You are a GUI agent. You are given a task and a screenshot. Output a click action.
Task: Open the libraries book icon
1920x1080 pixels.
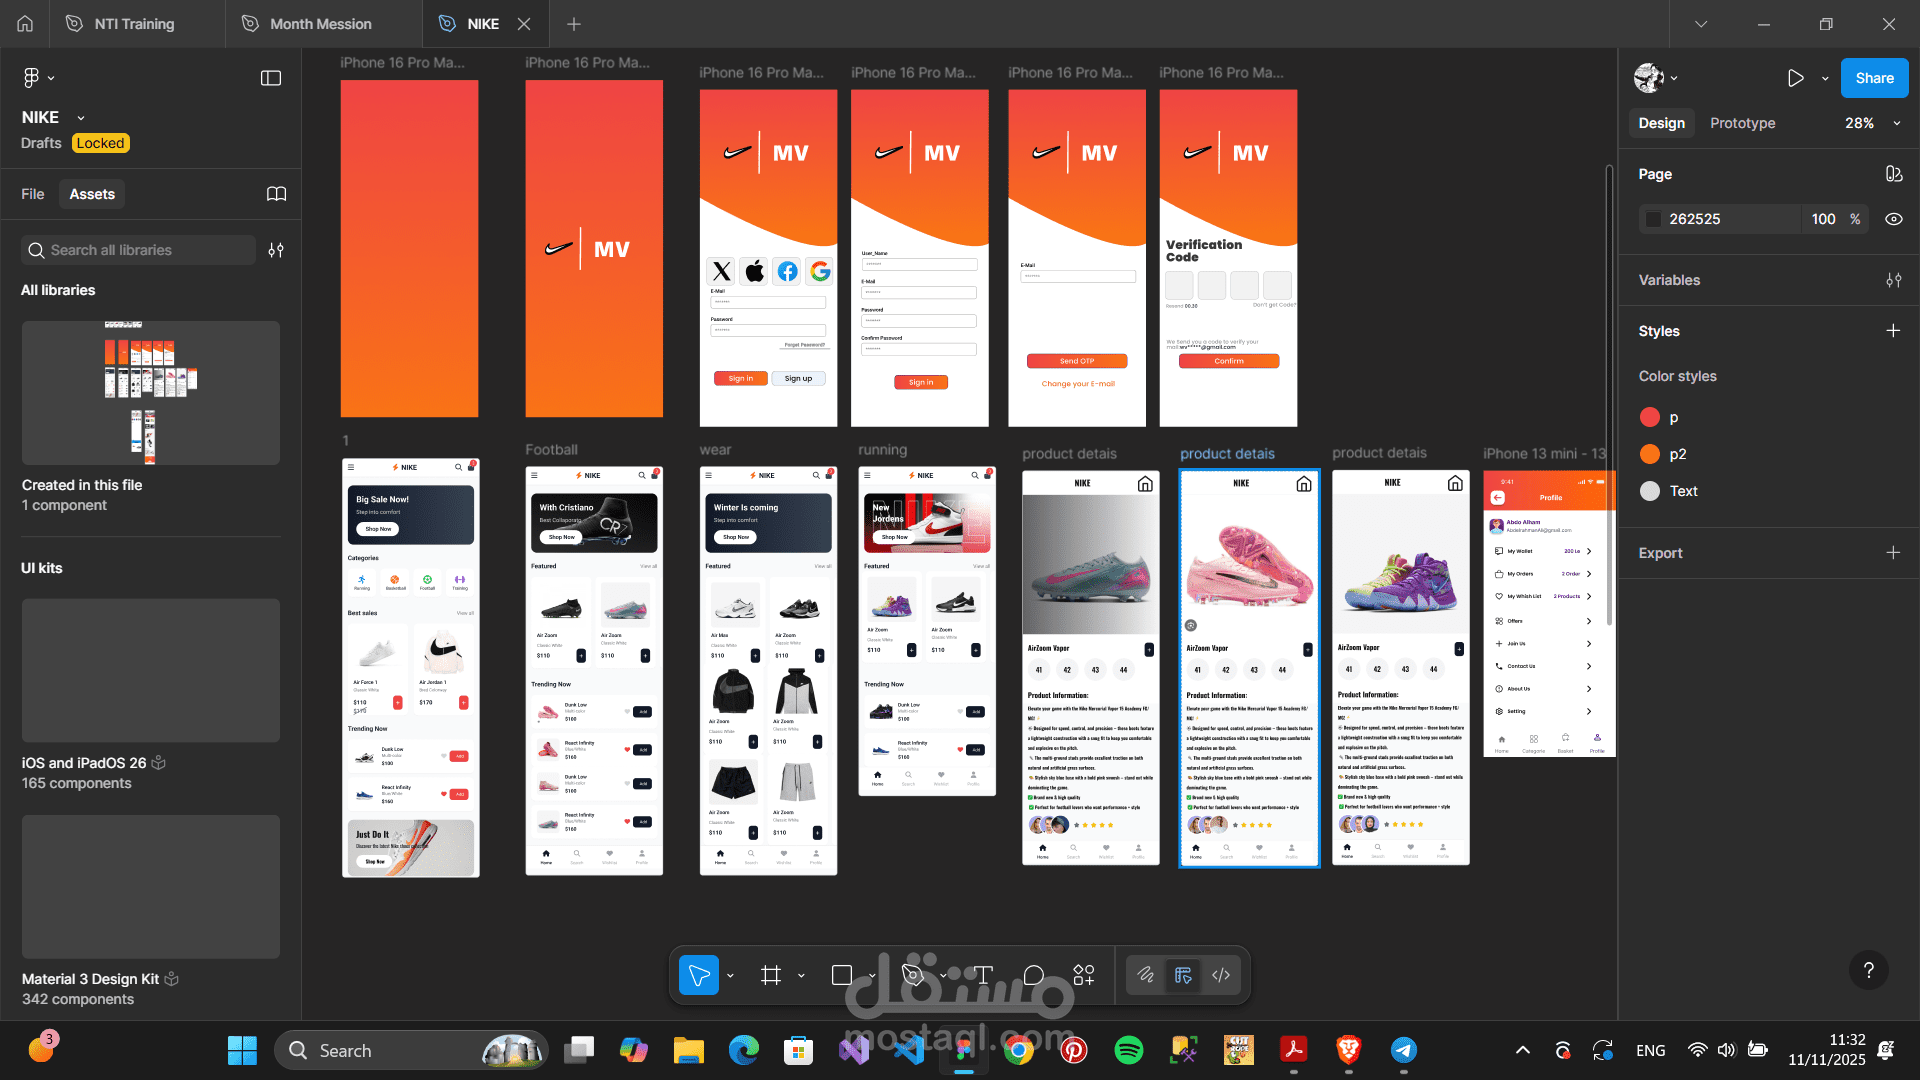coord(277,194)
